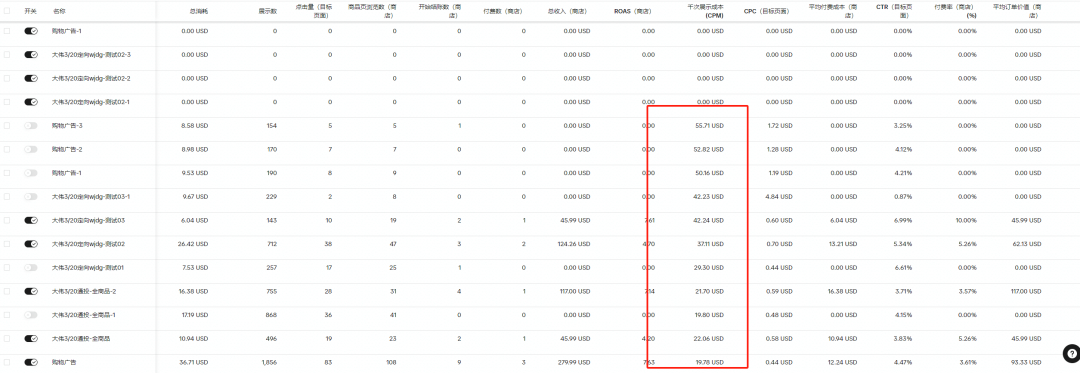Open the help question-mark icon
This screenshot has height=373, width=1080.
[x=1070, y=354]
